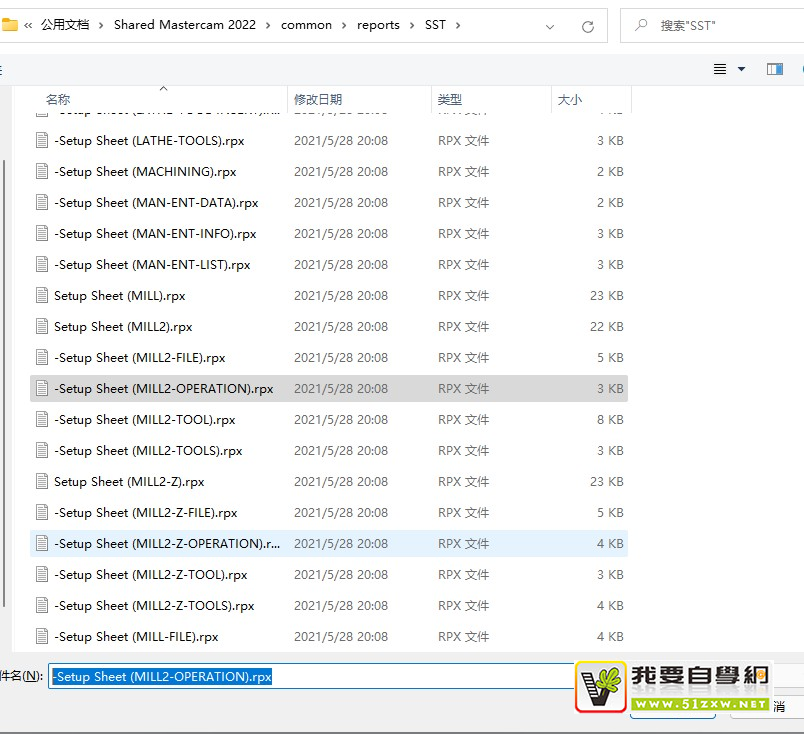The image size is (804, 734).
Task: Click file icon of -Setup Sheet (MACHINING).rpx
Action: click(x=42, y=172)
